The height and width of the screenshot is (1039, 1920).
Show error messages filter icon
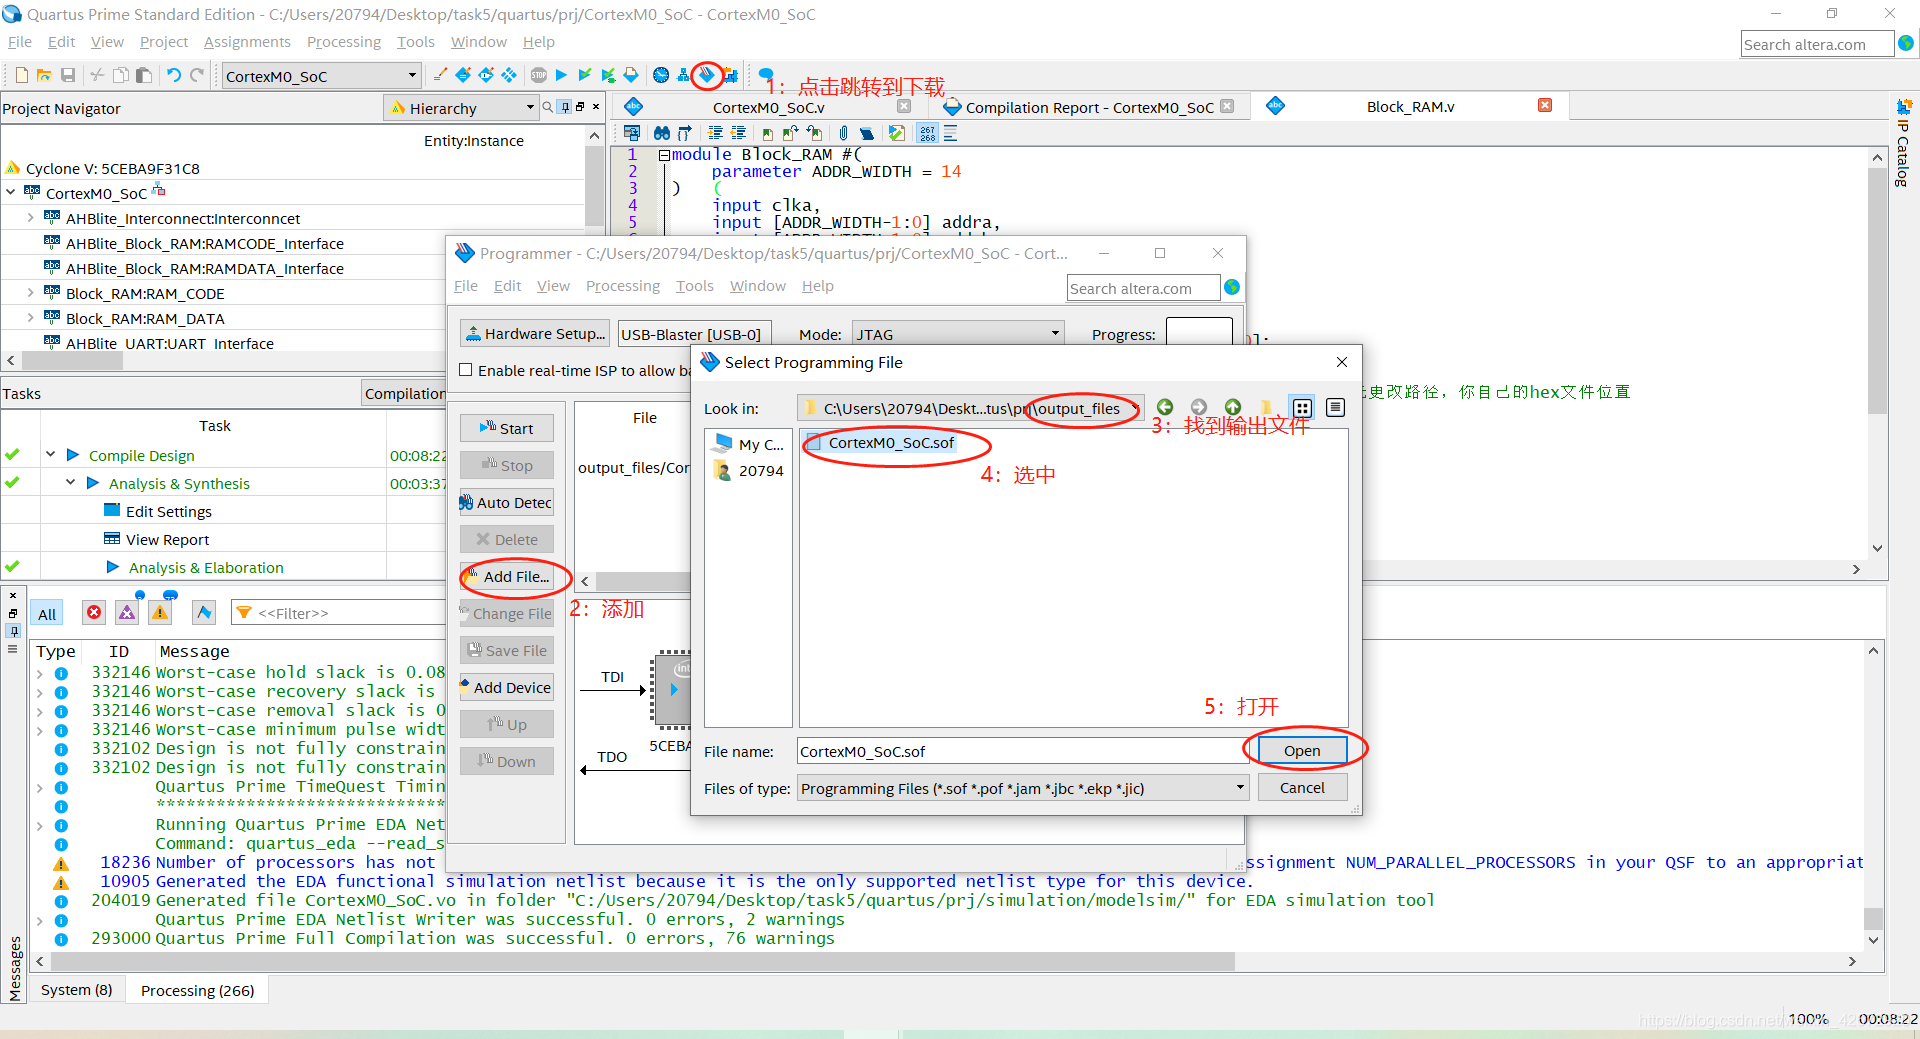click(x=94, y=613)
